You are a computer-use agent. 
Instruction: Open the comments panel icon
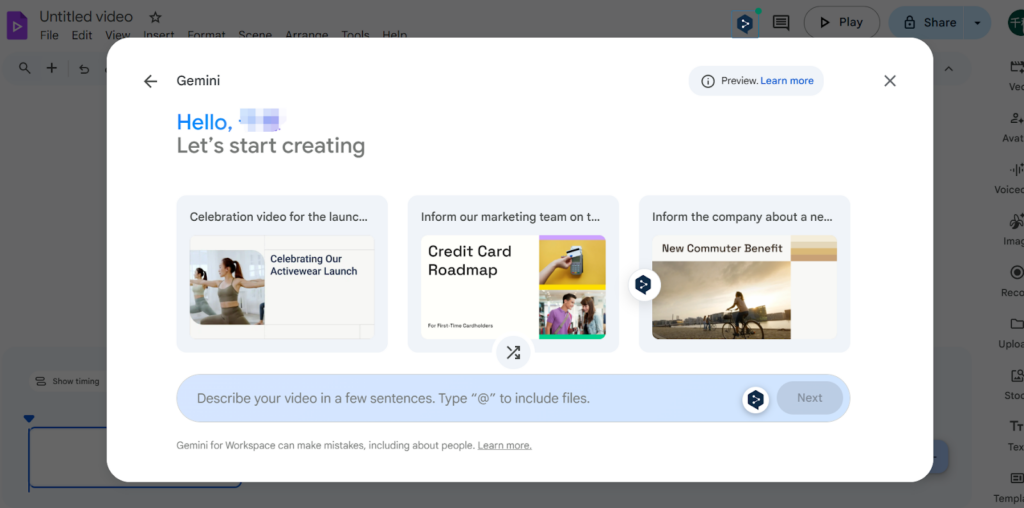coord(781,22)
